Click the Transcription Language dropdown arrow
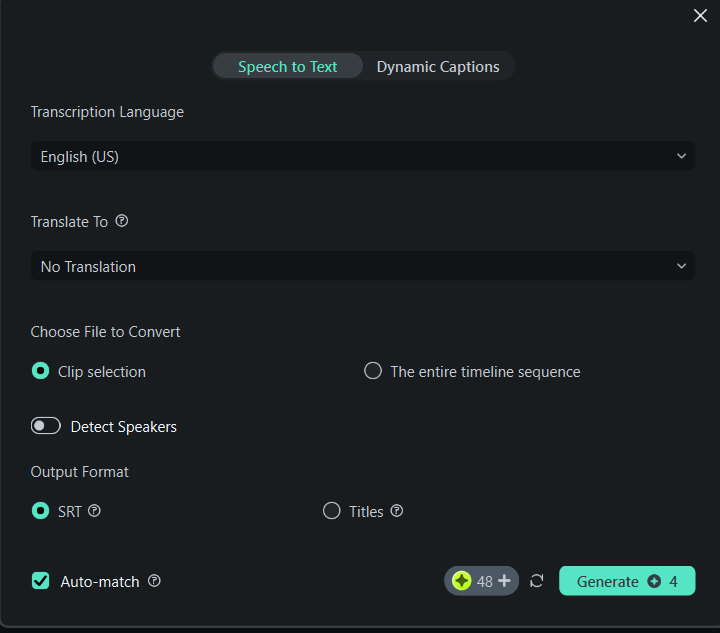The height and width of the screenshot is (633, 720). tap(681, 156)
